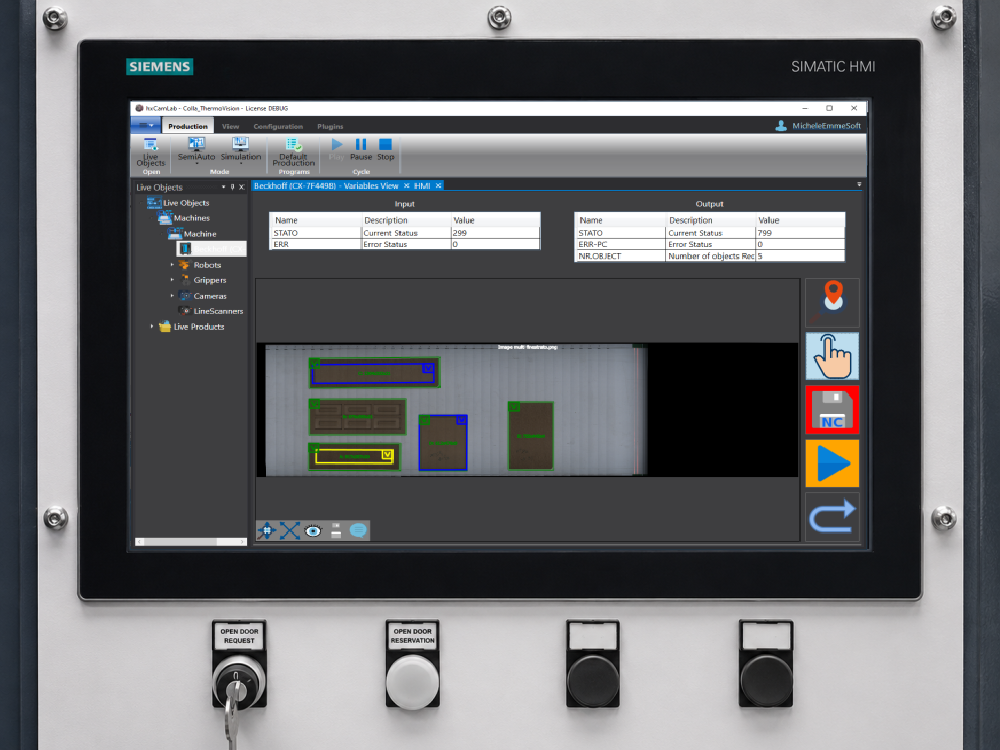This screenshot has height=750, width=1000.
Task: Click Output table Value column header
Action: (x=800, y=221)
